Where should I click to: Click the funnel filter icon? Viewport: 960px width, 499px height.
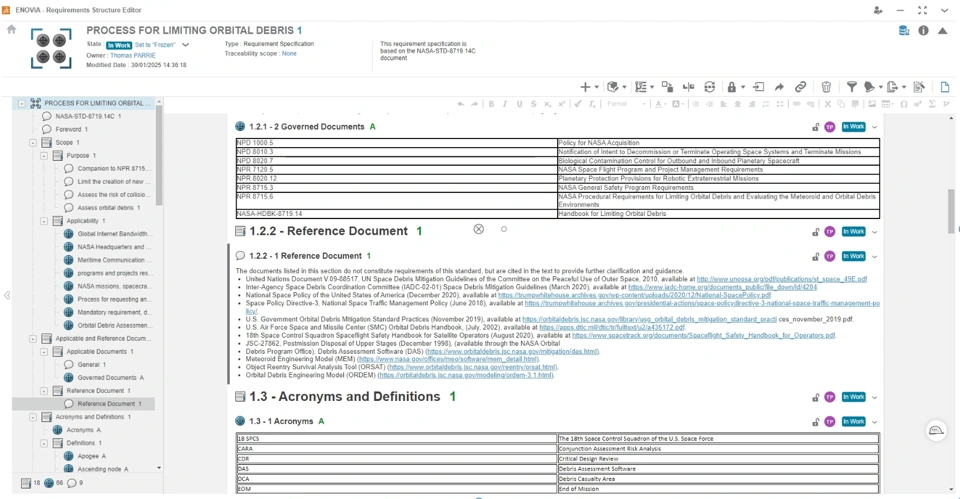pyautogui.click(x=851, y=87)
